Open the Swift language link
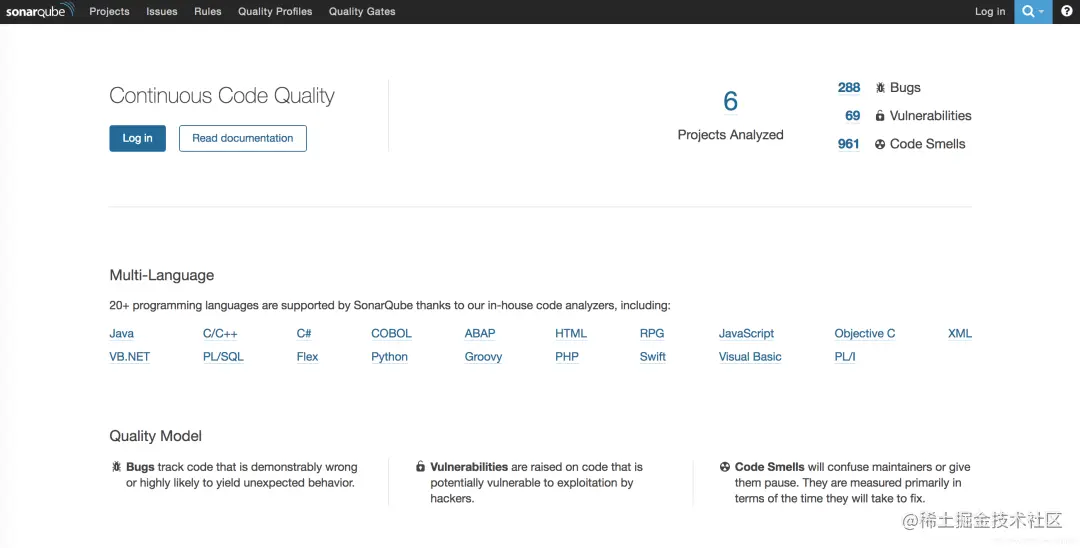This screenshot has height=548, width=1080. pyautogui.click(x=652, y=357)
